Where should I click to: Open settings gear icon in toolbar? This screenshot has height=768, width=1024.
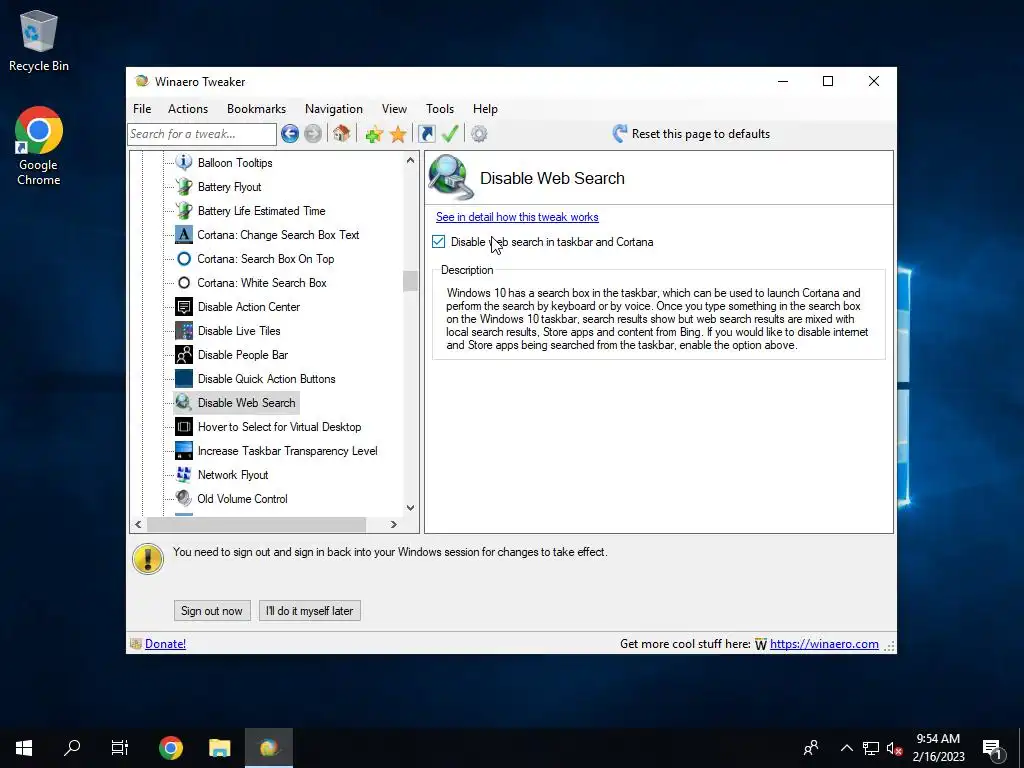[479, 134]
